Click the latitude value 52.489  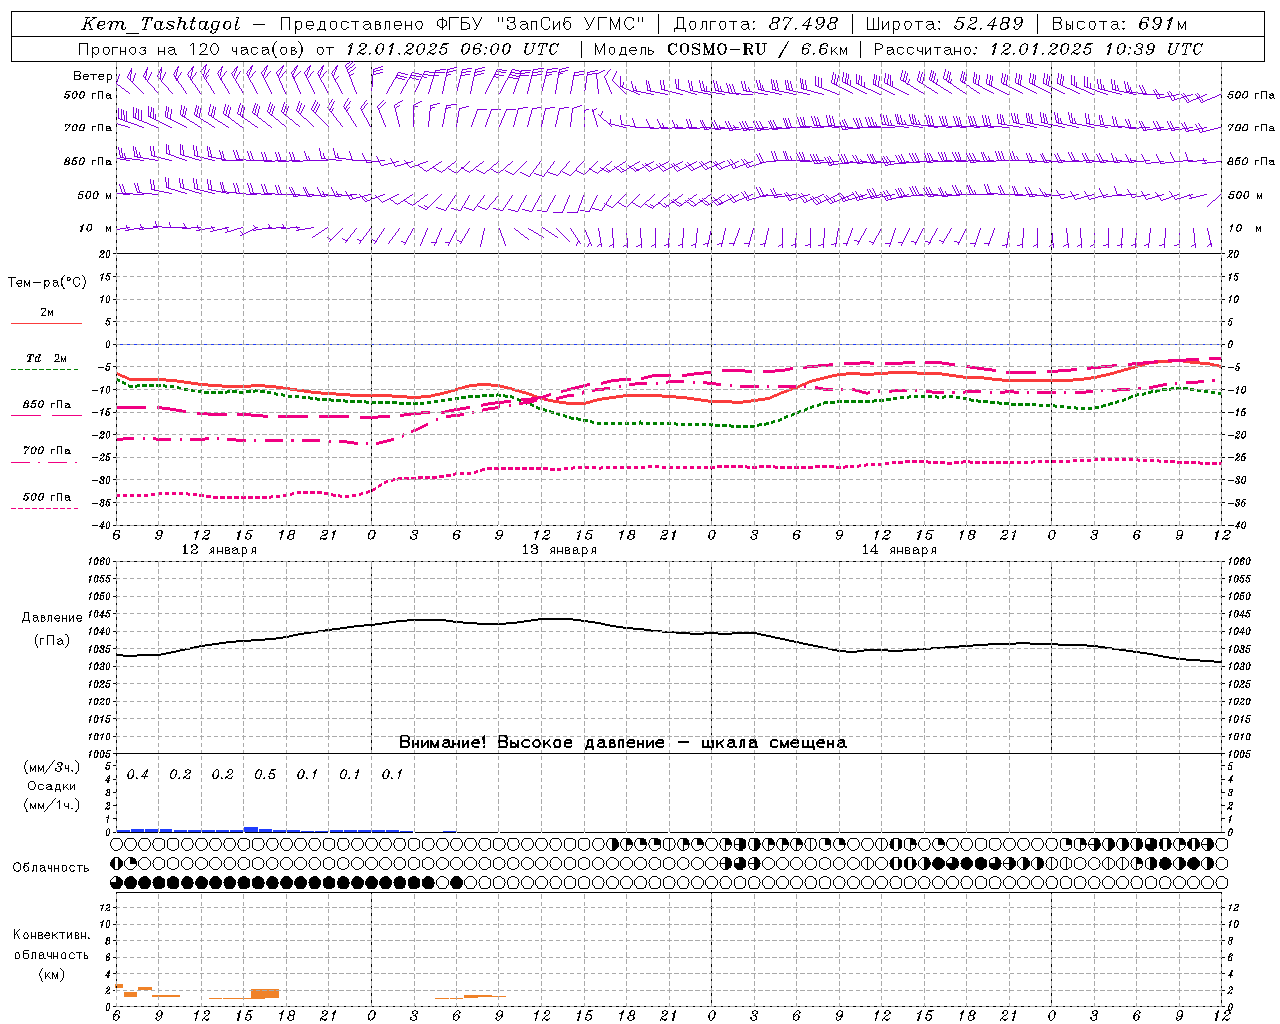click(988, 24)
